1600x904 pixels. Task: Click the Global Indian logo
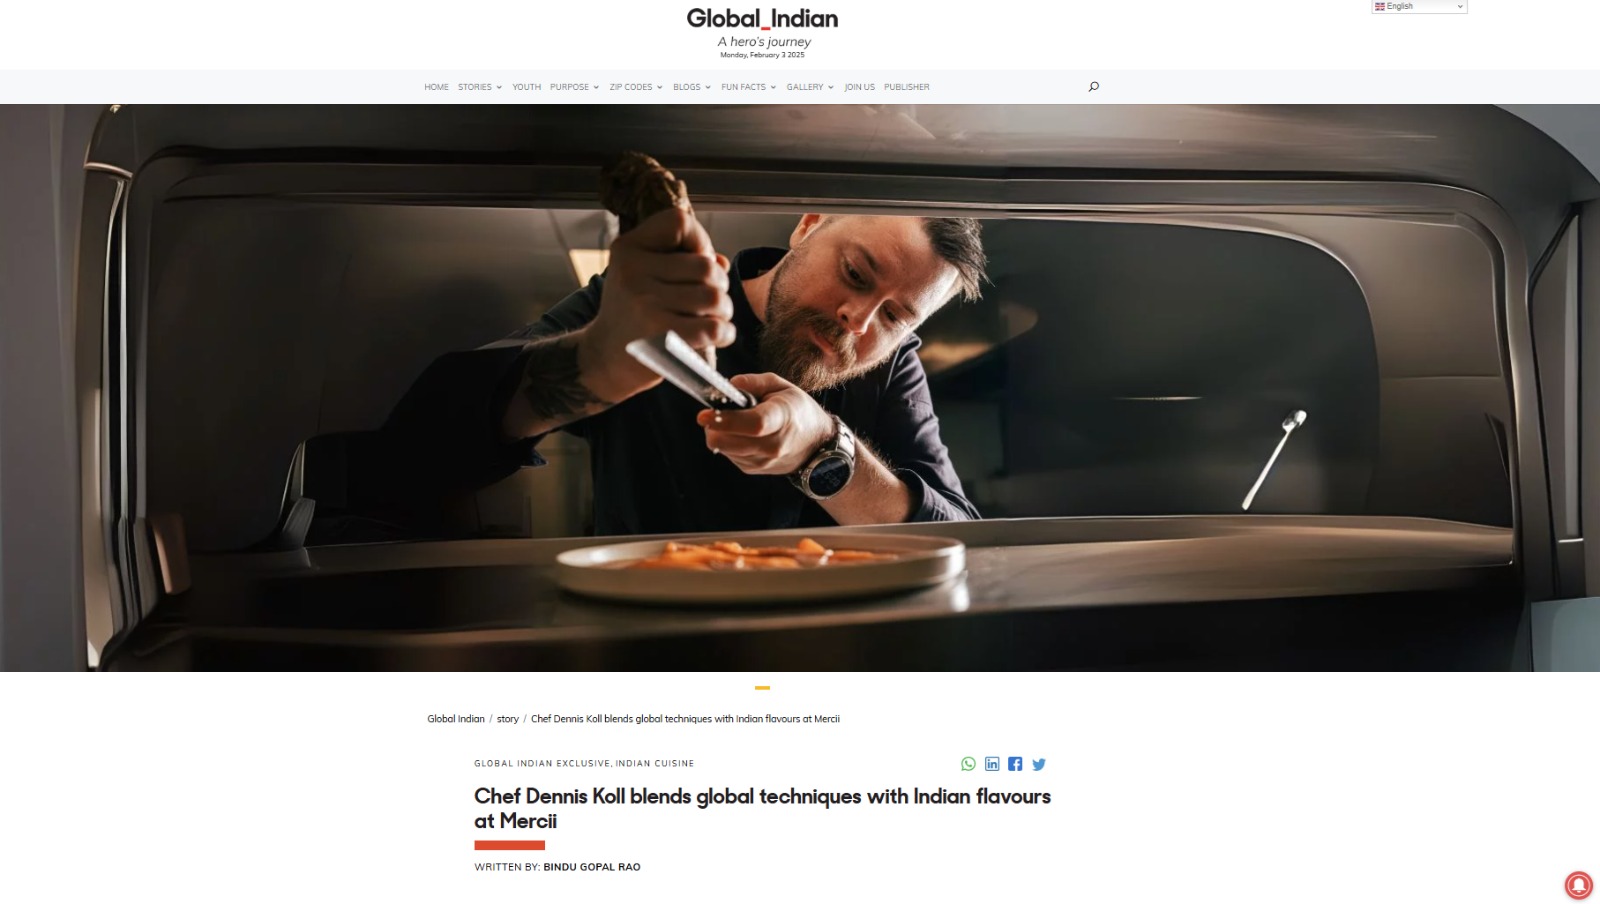(x=762, y=19)
